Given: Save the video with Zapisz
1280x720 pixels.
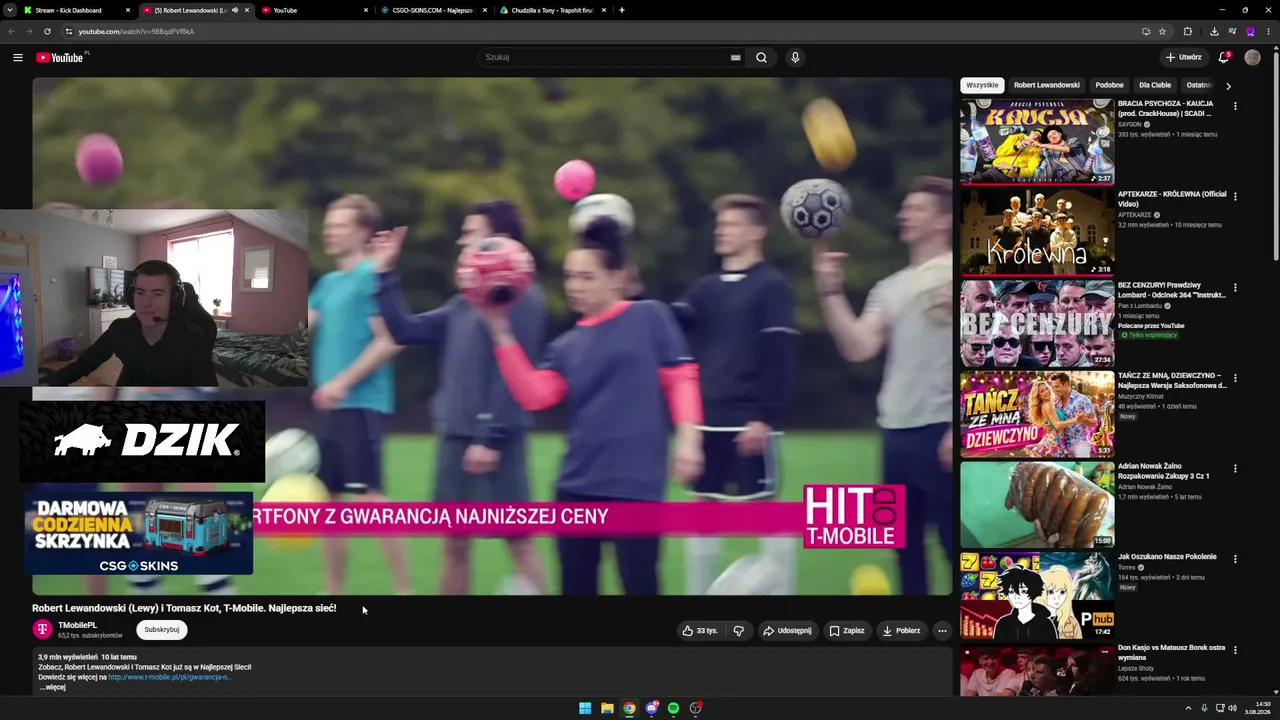Looking at the screenshot, I should click(x=846, y=631).
